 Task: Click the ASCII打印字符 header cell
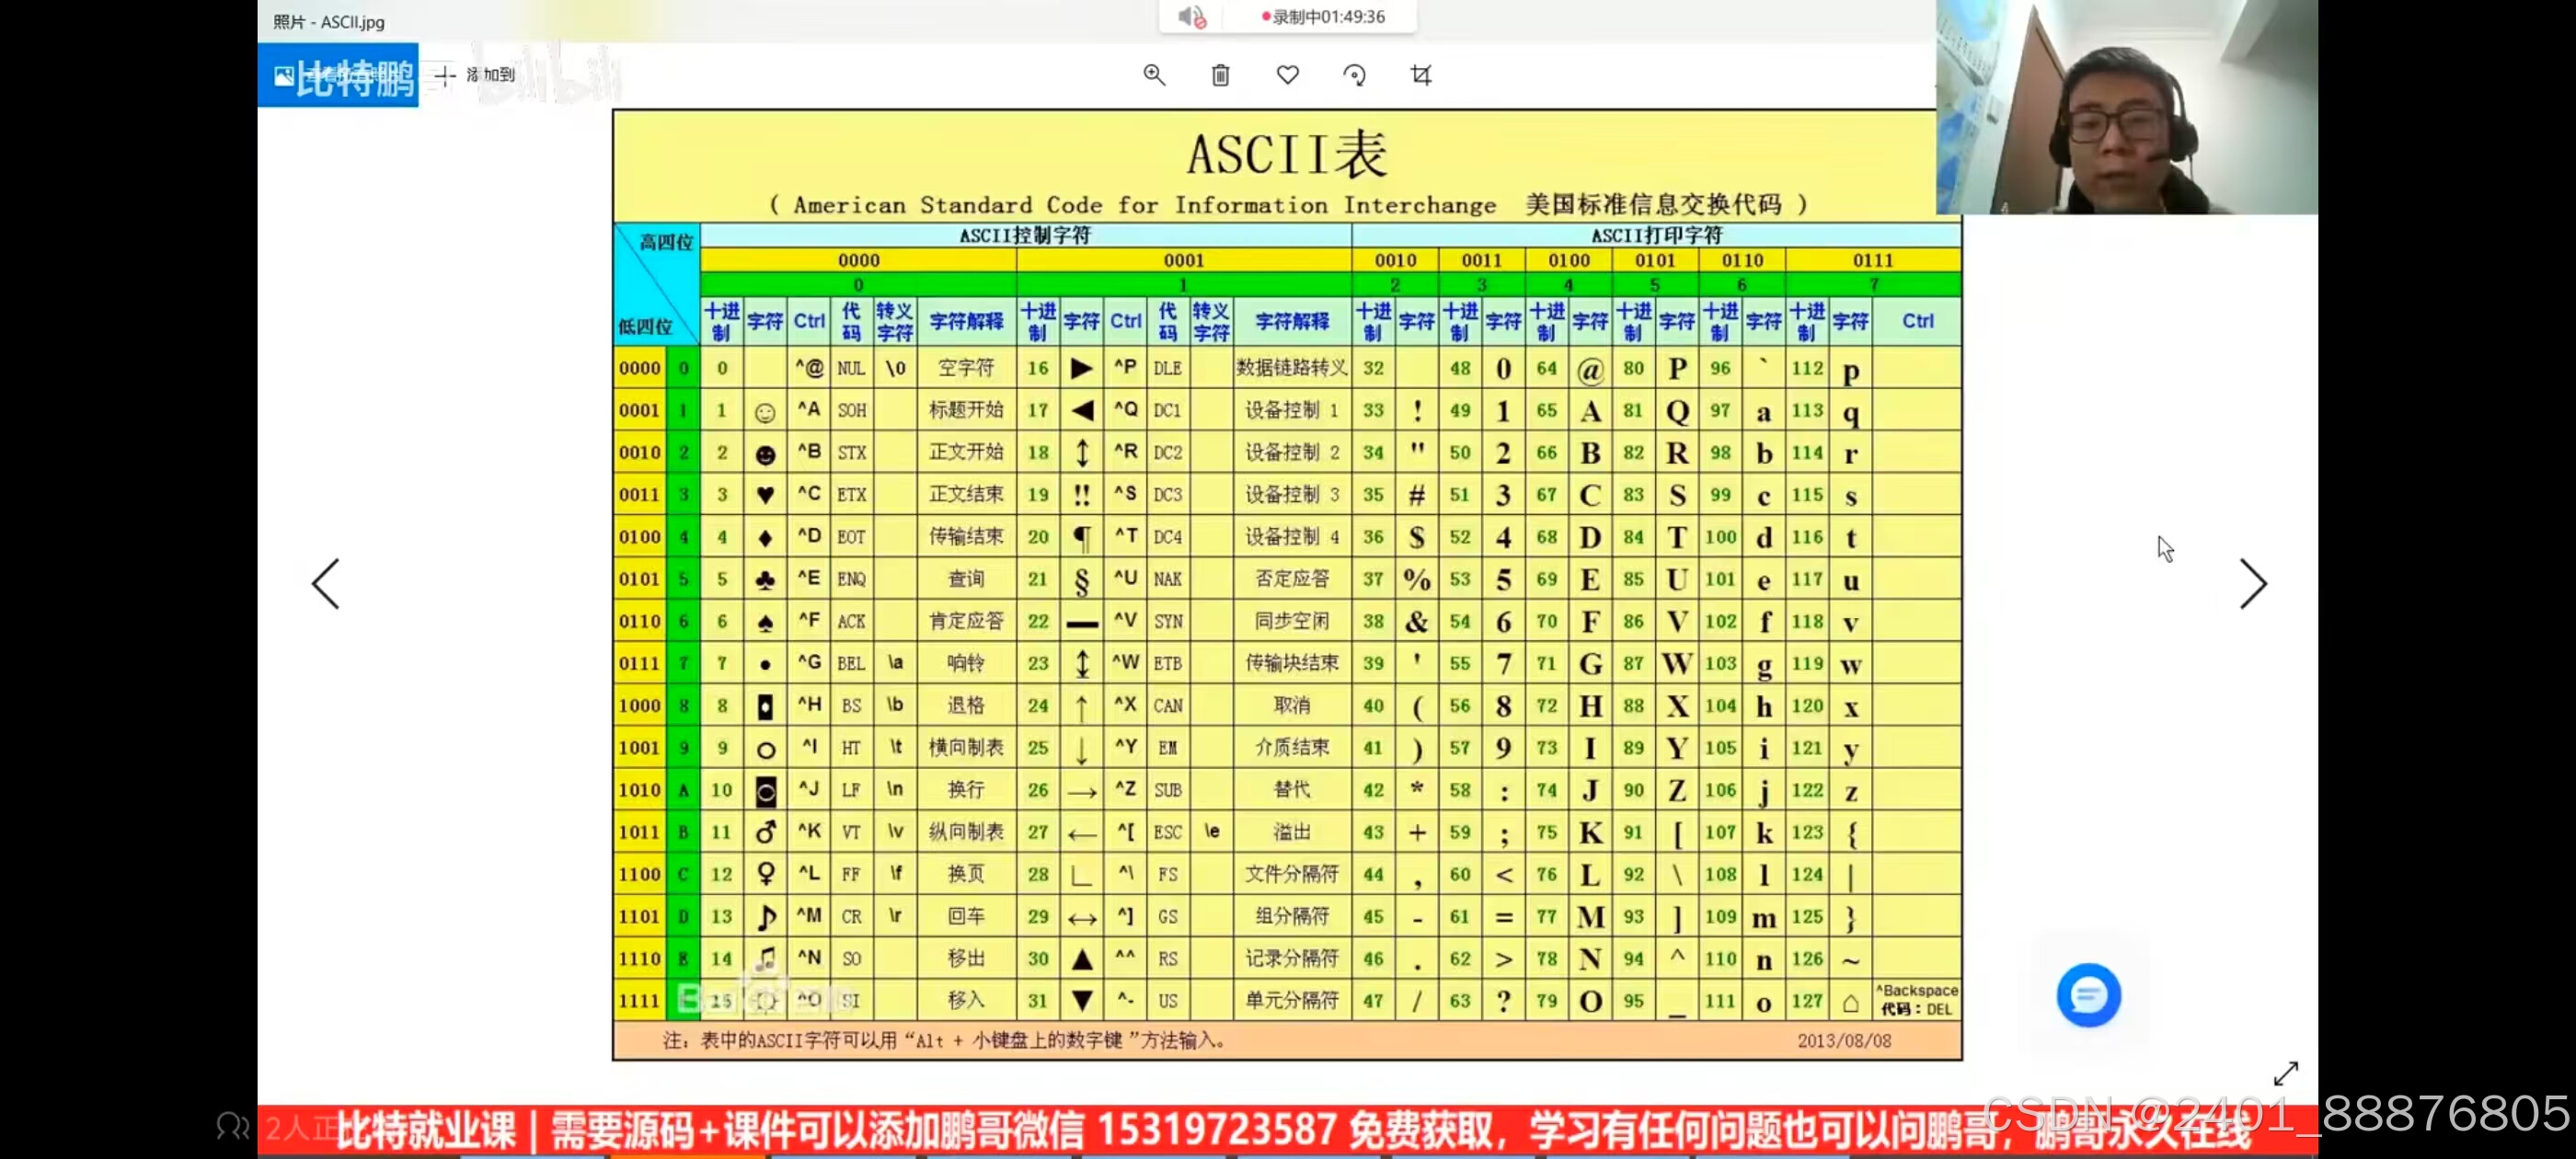coord(1656,236)
